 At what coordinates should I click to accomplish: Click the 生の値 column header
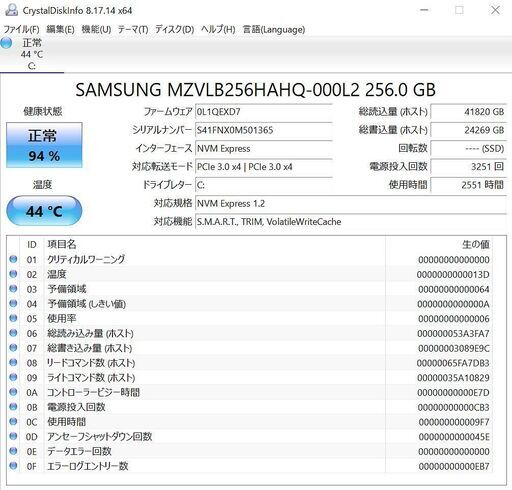[476, 244]
